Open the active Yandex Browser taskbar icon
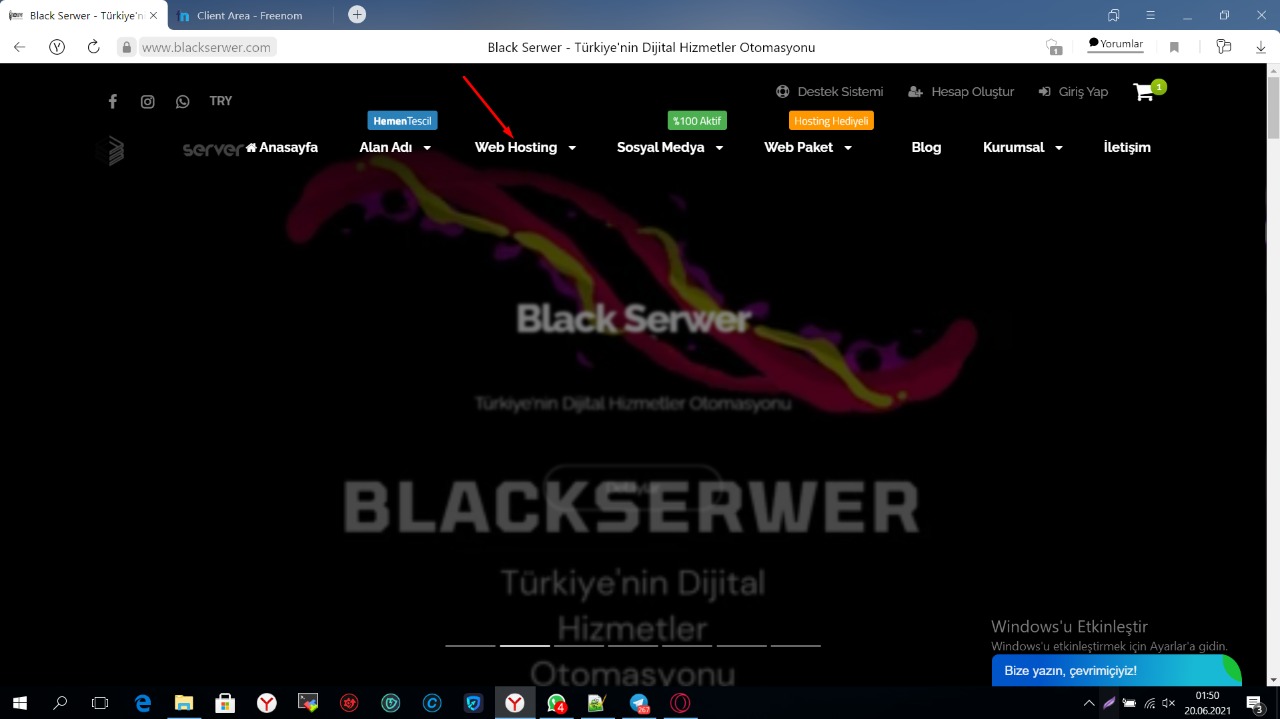The width and height of the screenshot is (1280, 719). (x=515, y=703)
